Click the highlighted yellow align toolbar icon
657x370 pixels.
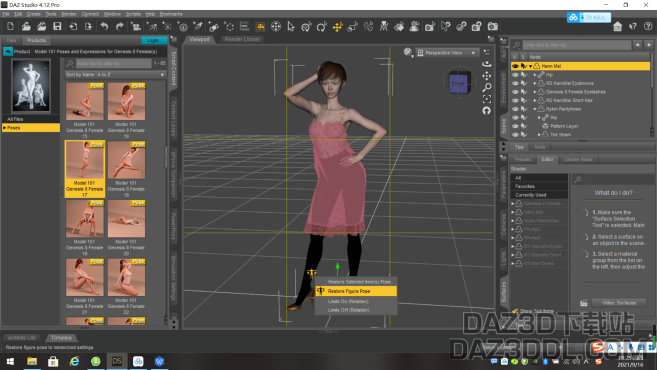[260, 27]
